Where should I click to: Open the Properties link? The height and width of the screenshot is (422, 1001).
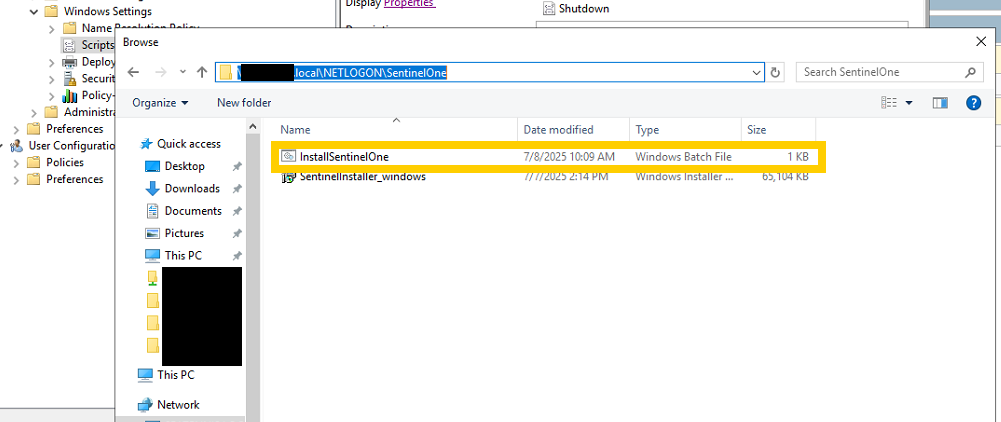408,4
